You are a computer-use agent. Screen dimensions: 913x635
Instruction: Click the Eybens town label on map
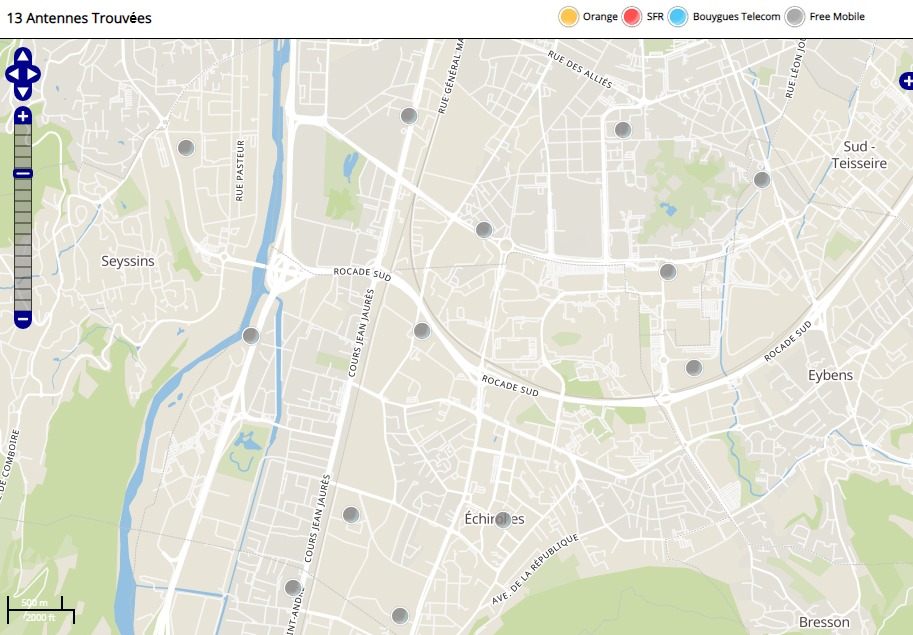click(830, 375)
